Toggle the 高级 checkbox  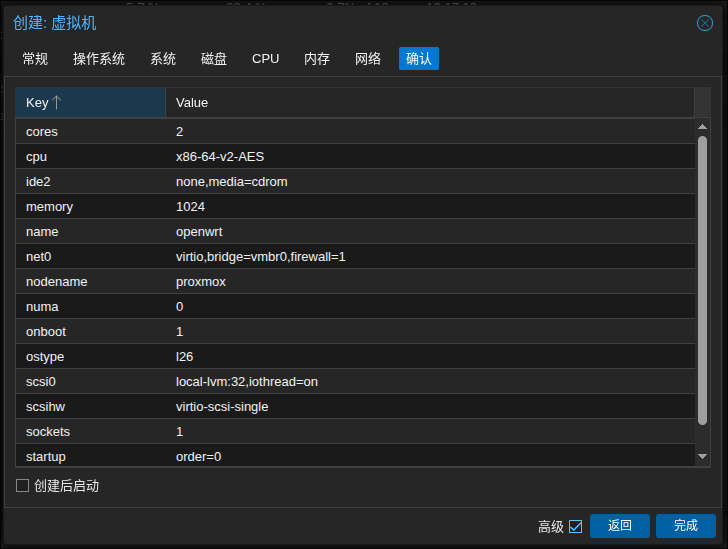(575, 527)
